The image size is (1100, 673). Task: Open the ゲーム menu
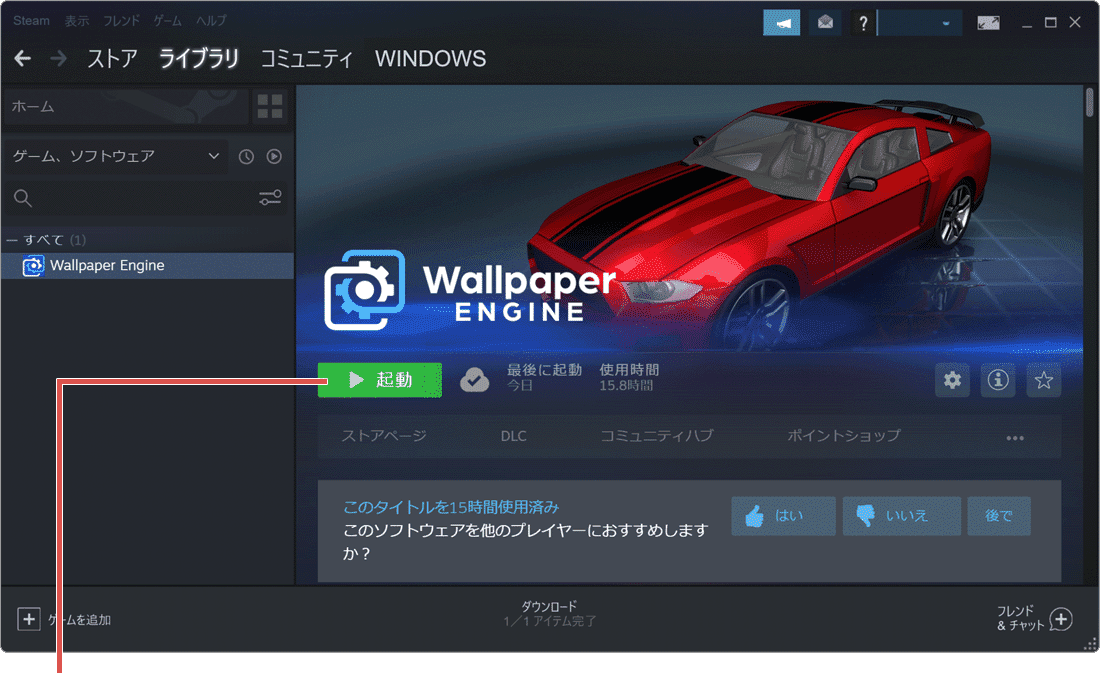coord(168,21)
